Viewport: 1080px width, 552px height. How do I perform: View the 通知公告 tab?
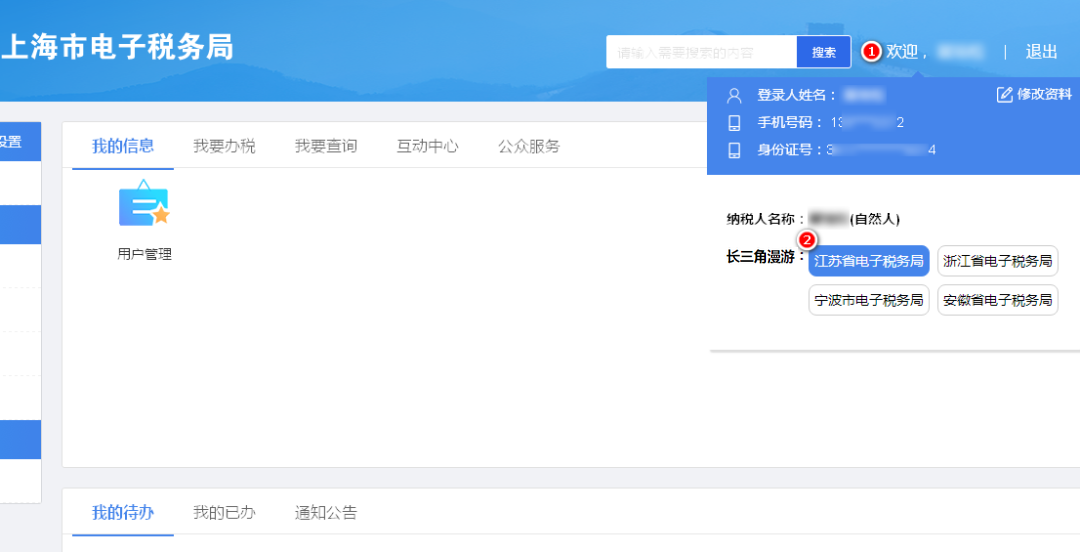(325, 513)
